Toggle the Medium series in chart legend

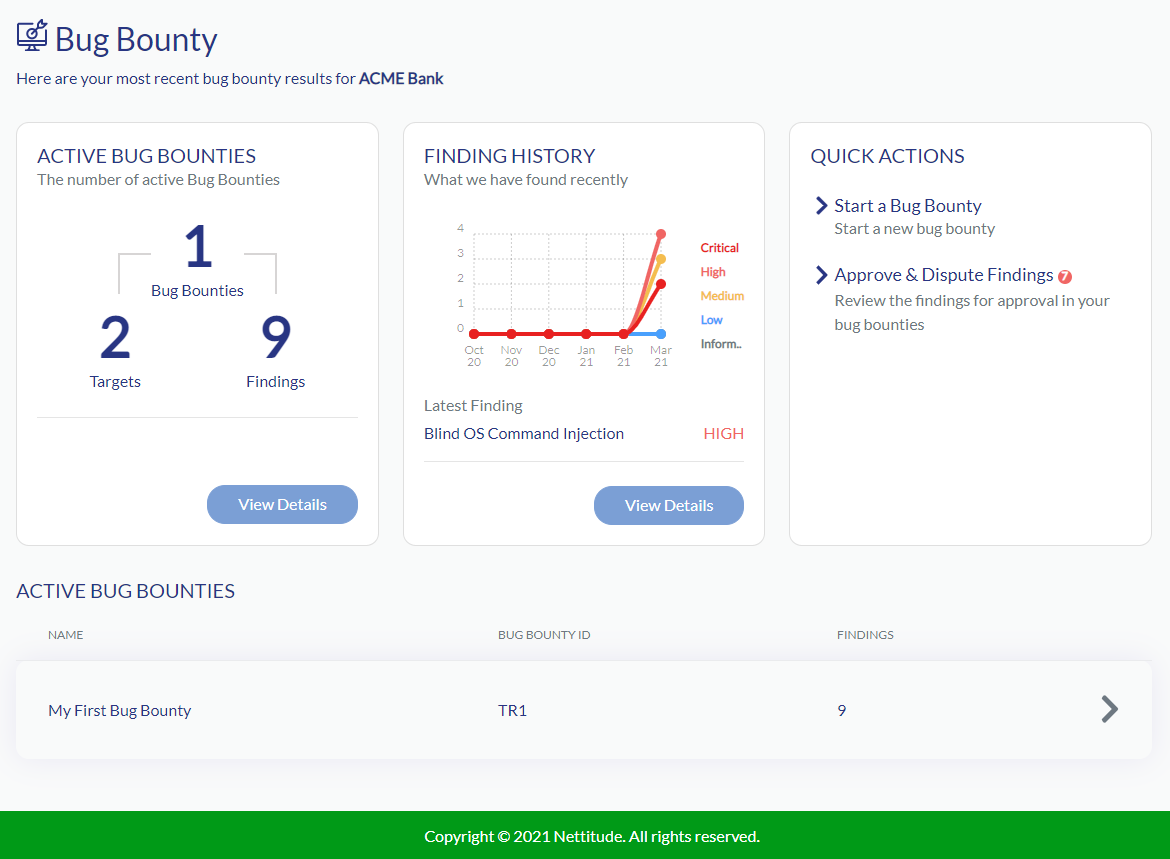coord(722,296)
